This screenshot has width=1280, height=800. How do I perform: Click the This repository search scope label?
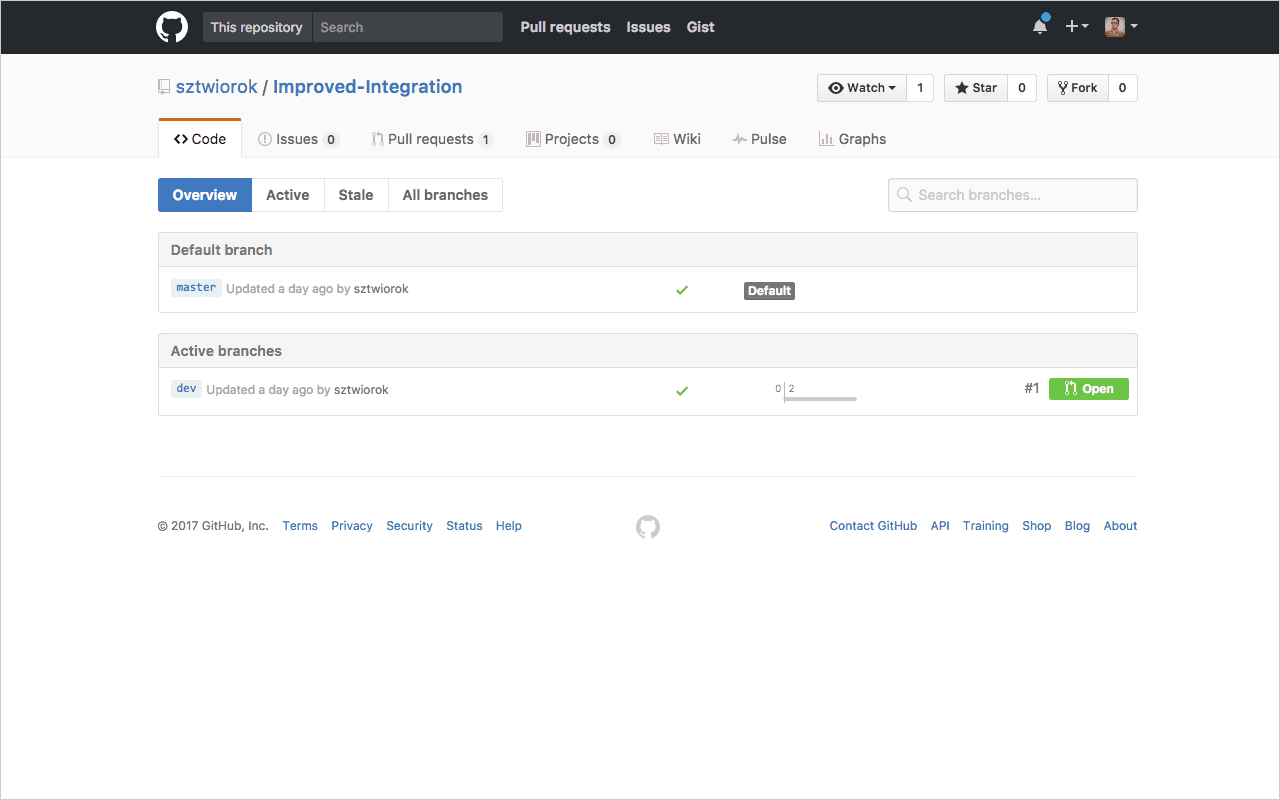coord(257,27)
